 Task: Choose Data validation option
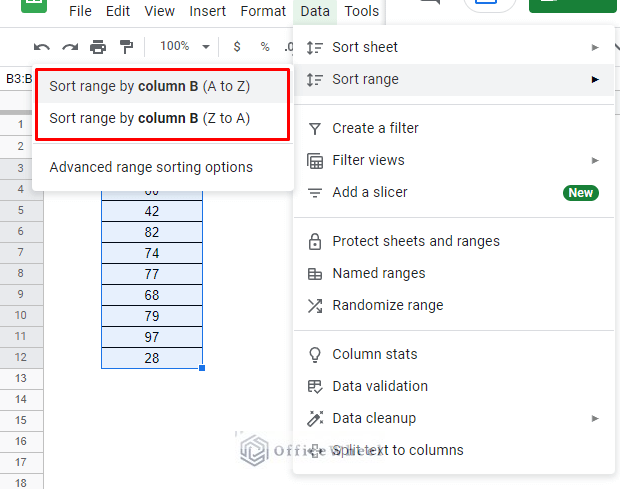[x=454, y=387]
